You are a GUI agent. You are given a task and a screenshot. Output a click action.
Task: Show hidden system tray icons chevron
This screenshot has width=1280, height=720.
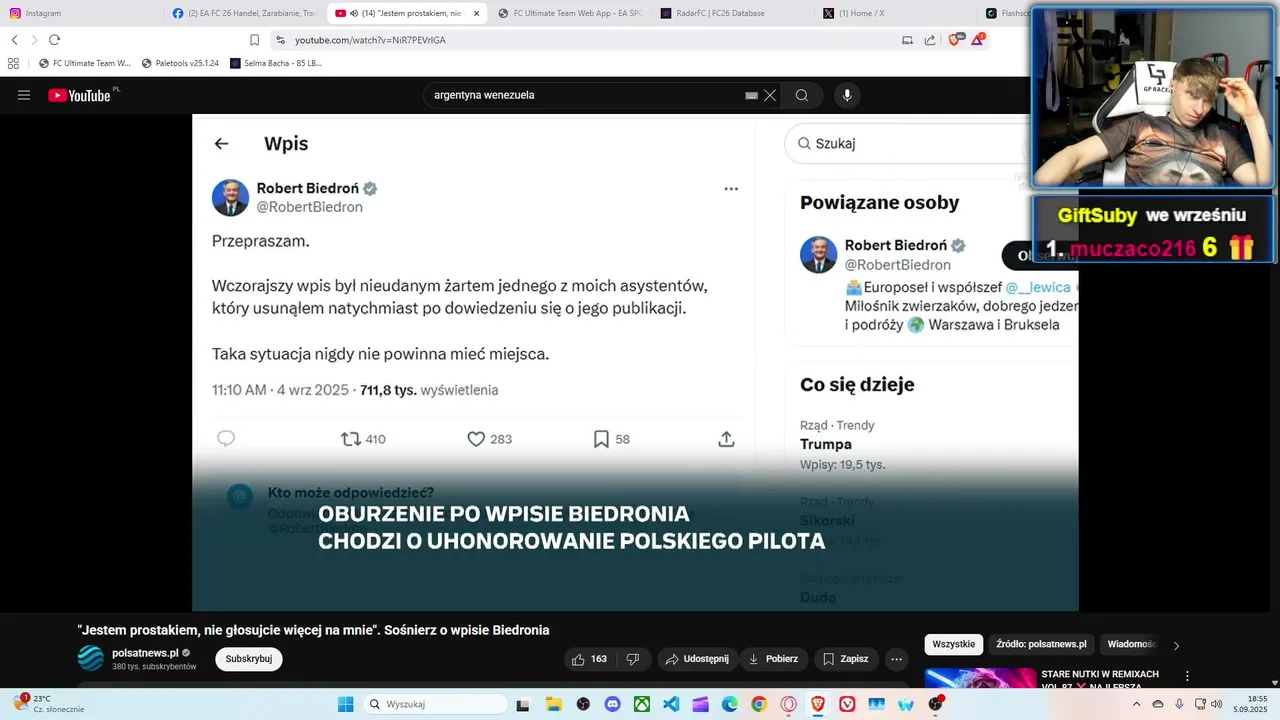point(1136,704)
